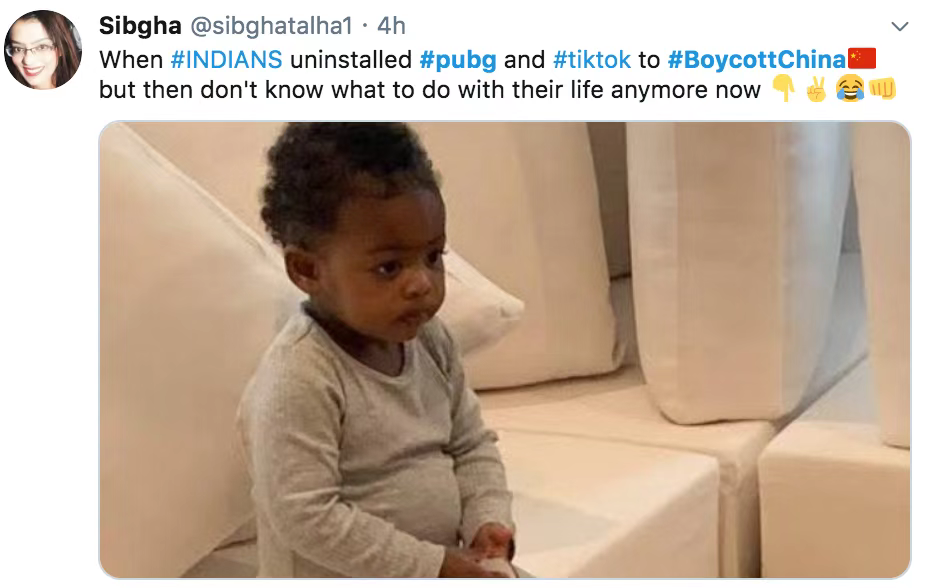Screen dimensions: 934x588
Task: Open the tweet via 4h timestamp
Action: click(x=391, y=26)
